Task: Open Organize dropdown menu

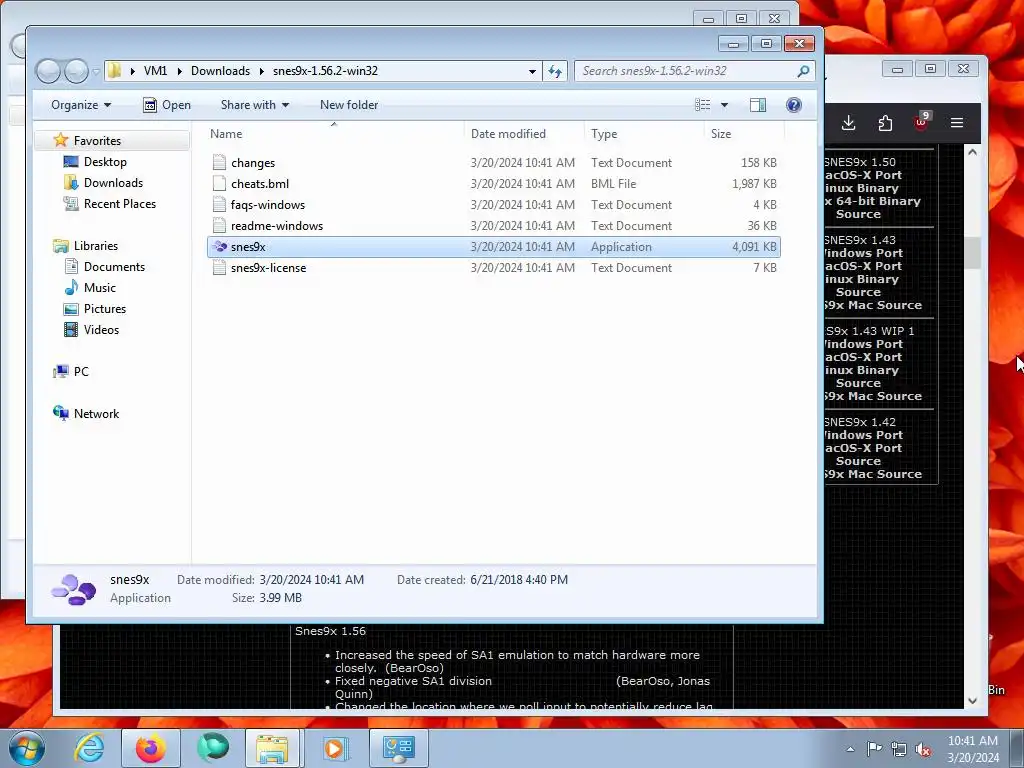Action: [x=81, y=104]
